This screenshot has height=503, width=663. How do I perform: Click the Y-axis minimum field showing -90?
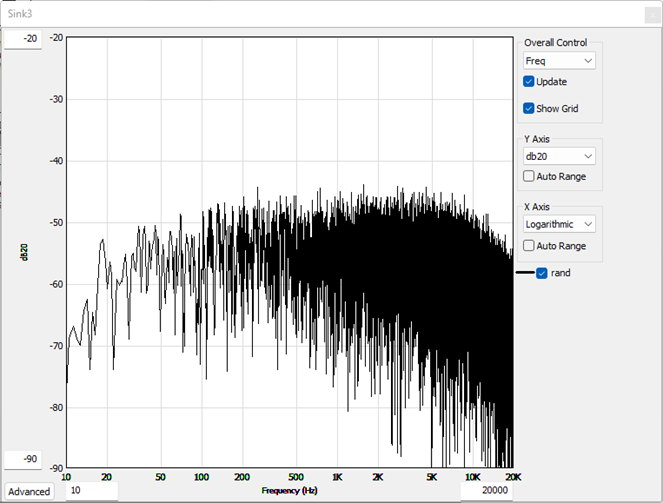pyautogui.click(x=22, y=459)
